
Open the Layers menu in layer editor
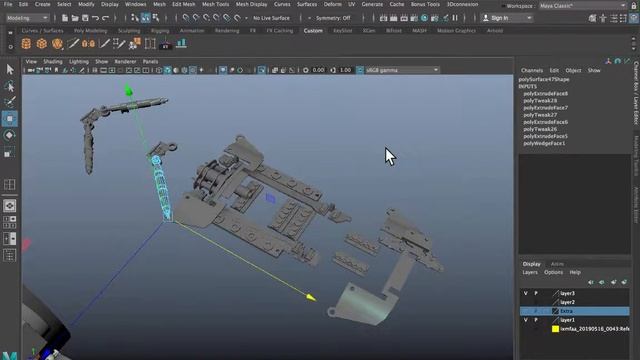pos(530,272)
